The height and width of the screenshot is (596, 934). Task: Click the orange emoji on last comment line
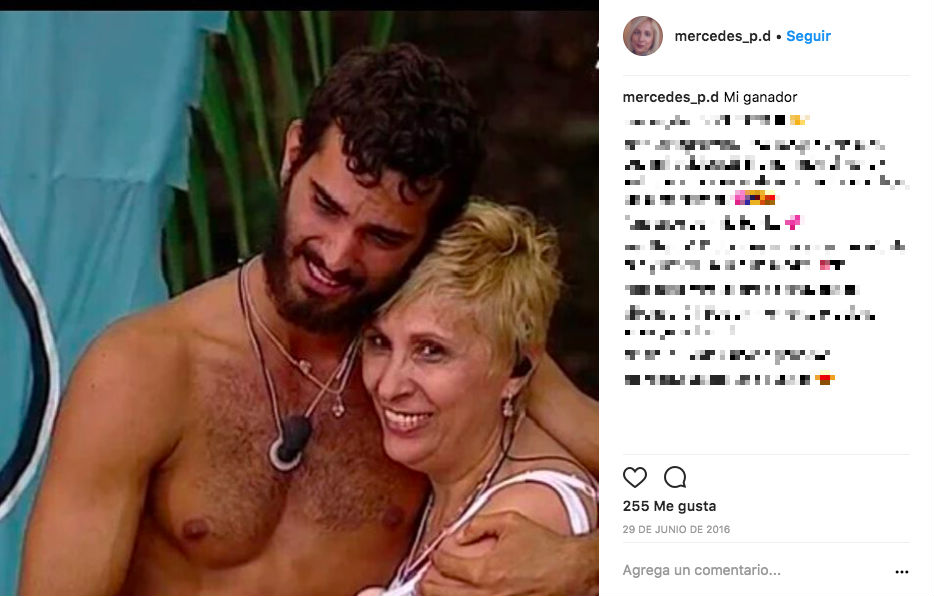(825, 379)
